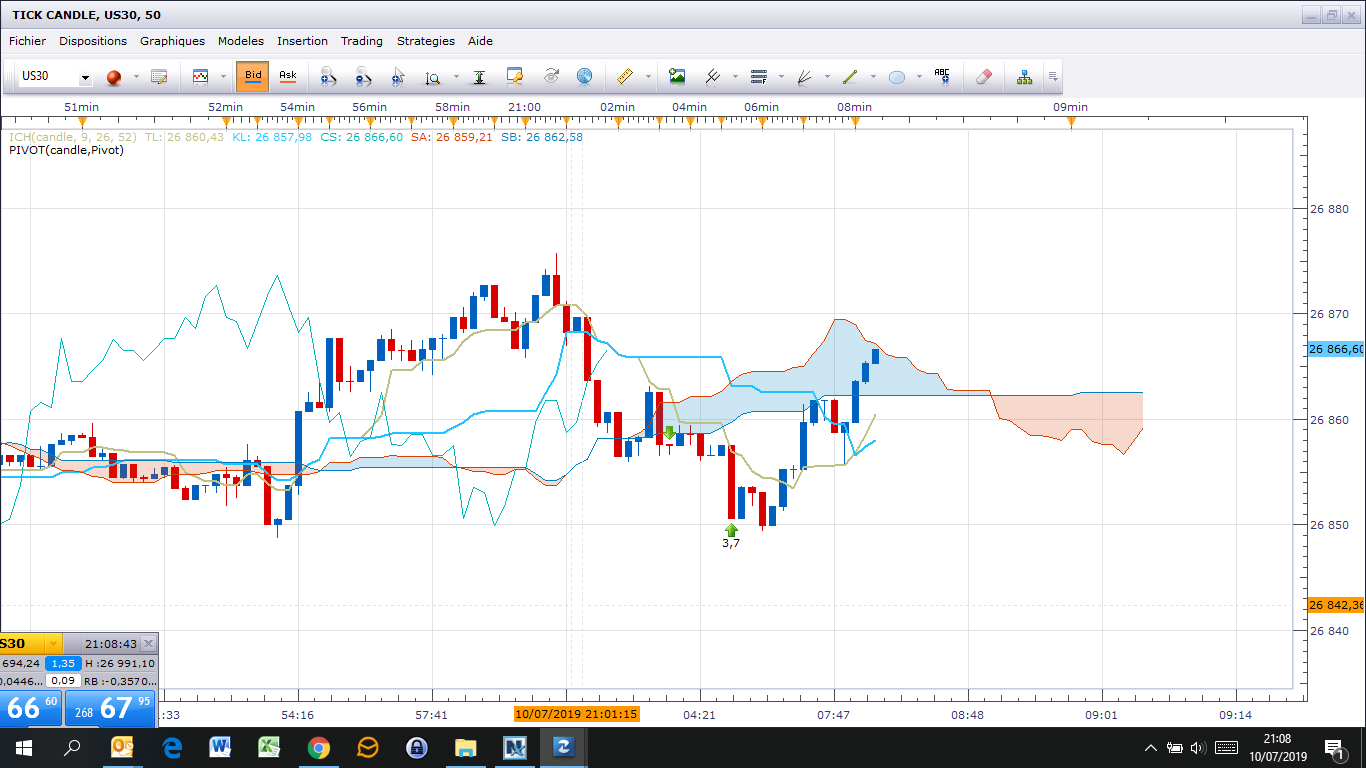Open Outlook from the taskbar
The image size is (1366, 768).
click(x=122, y=747)
